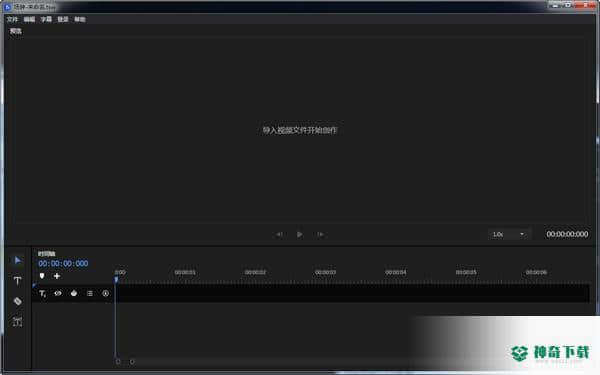Viewport: 600px width, 375px height.
Task: Play the video preview
Action: (300, 234)
